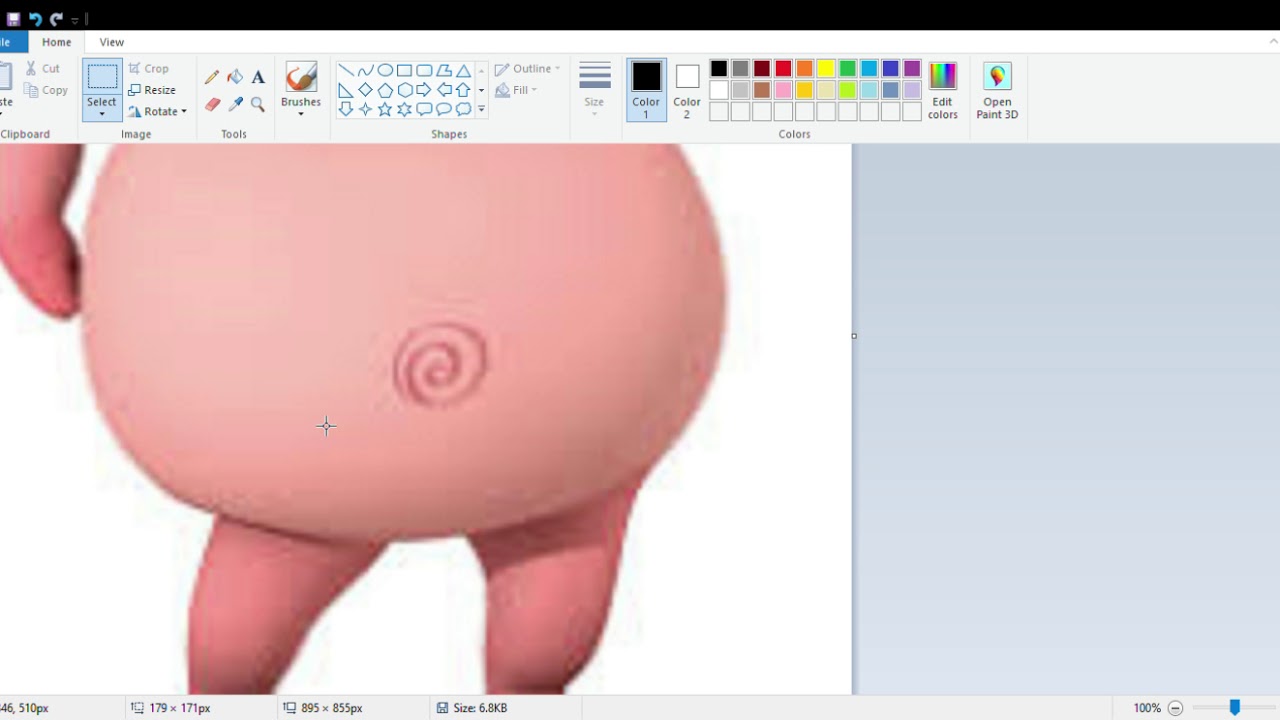
Task: Select the Fill with color bucket tool
Action: (x=235, y=77)
